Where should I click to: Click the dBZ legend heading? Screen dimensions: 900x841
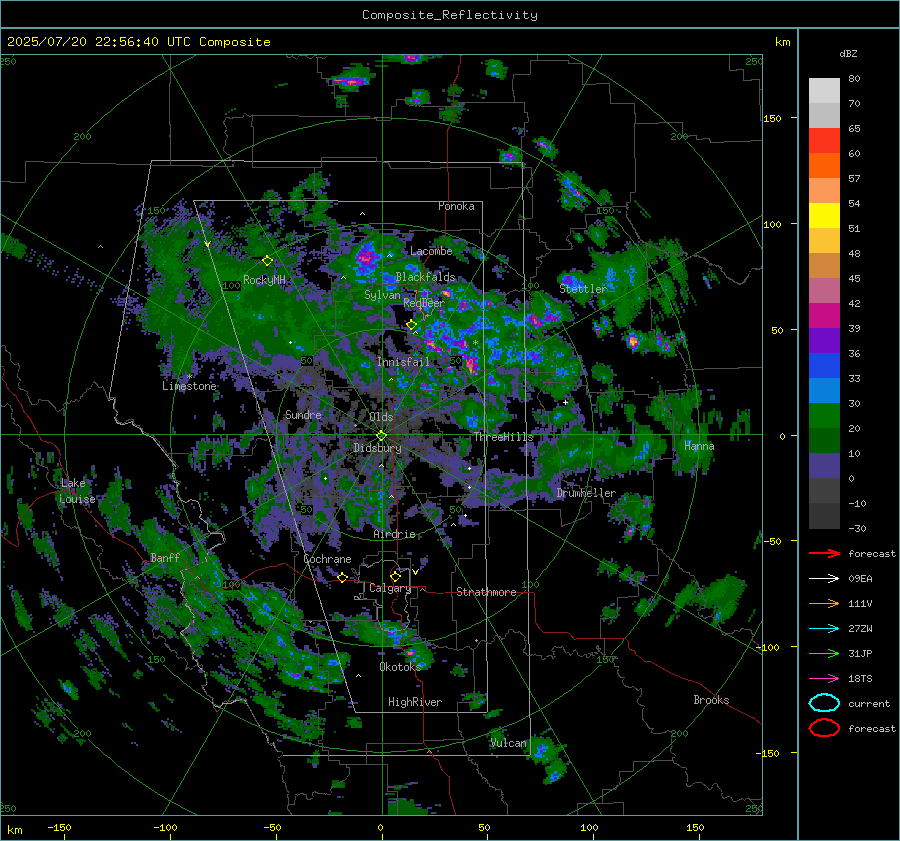[848, 53]
